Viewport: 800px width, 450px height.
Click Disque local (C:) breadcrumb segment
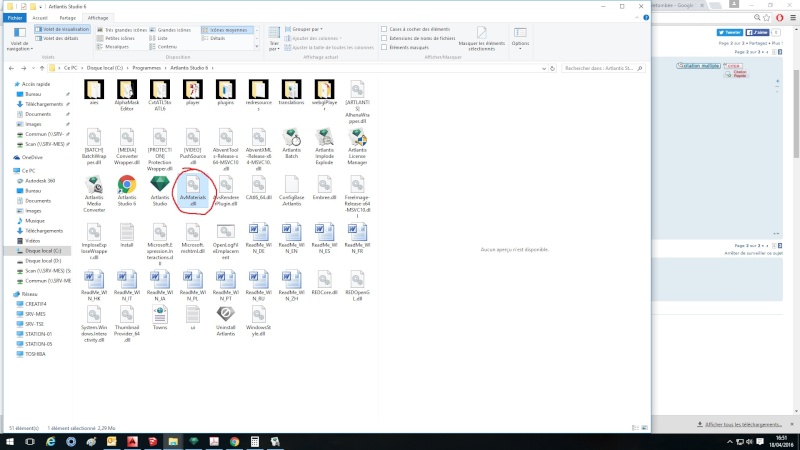pyautogui.click(x=105, y=68)
